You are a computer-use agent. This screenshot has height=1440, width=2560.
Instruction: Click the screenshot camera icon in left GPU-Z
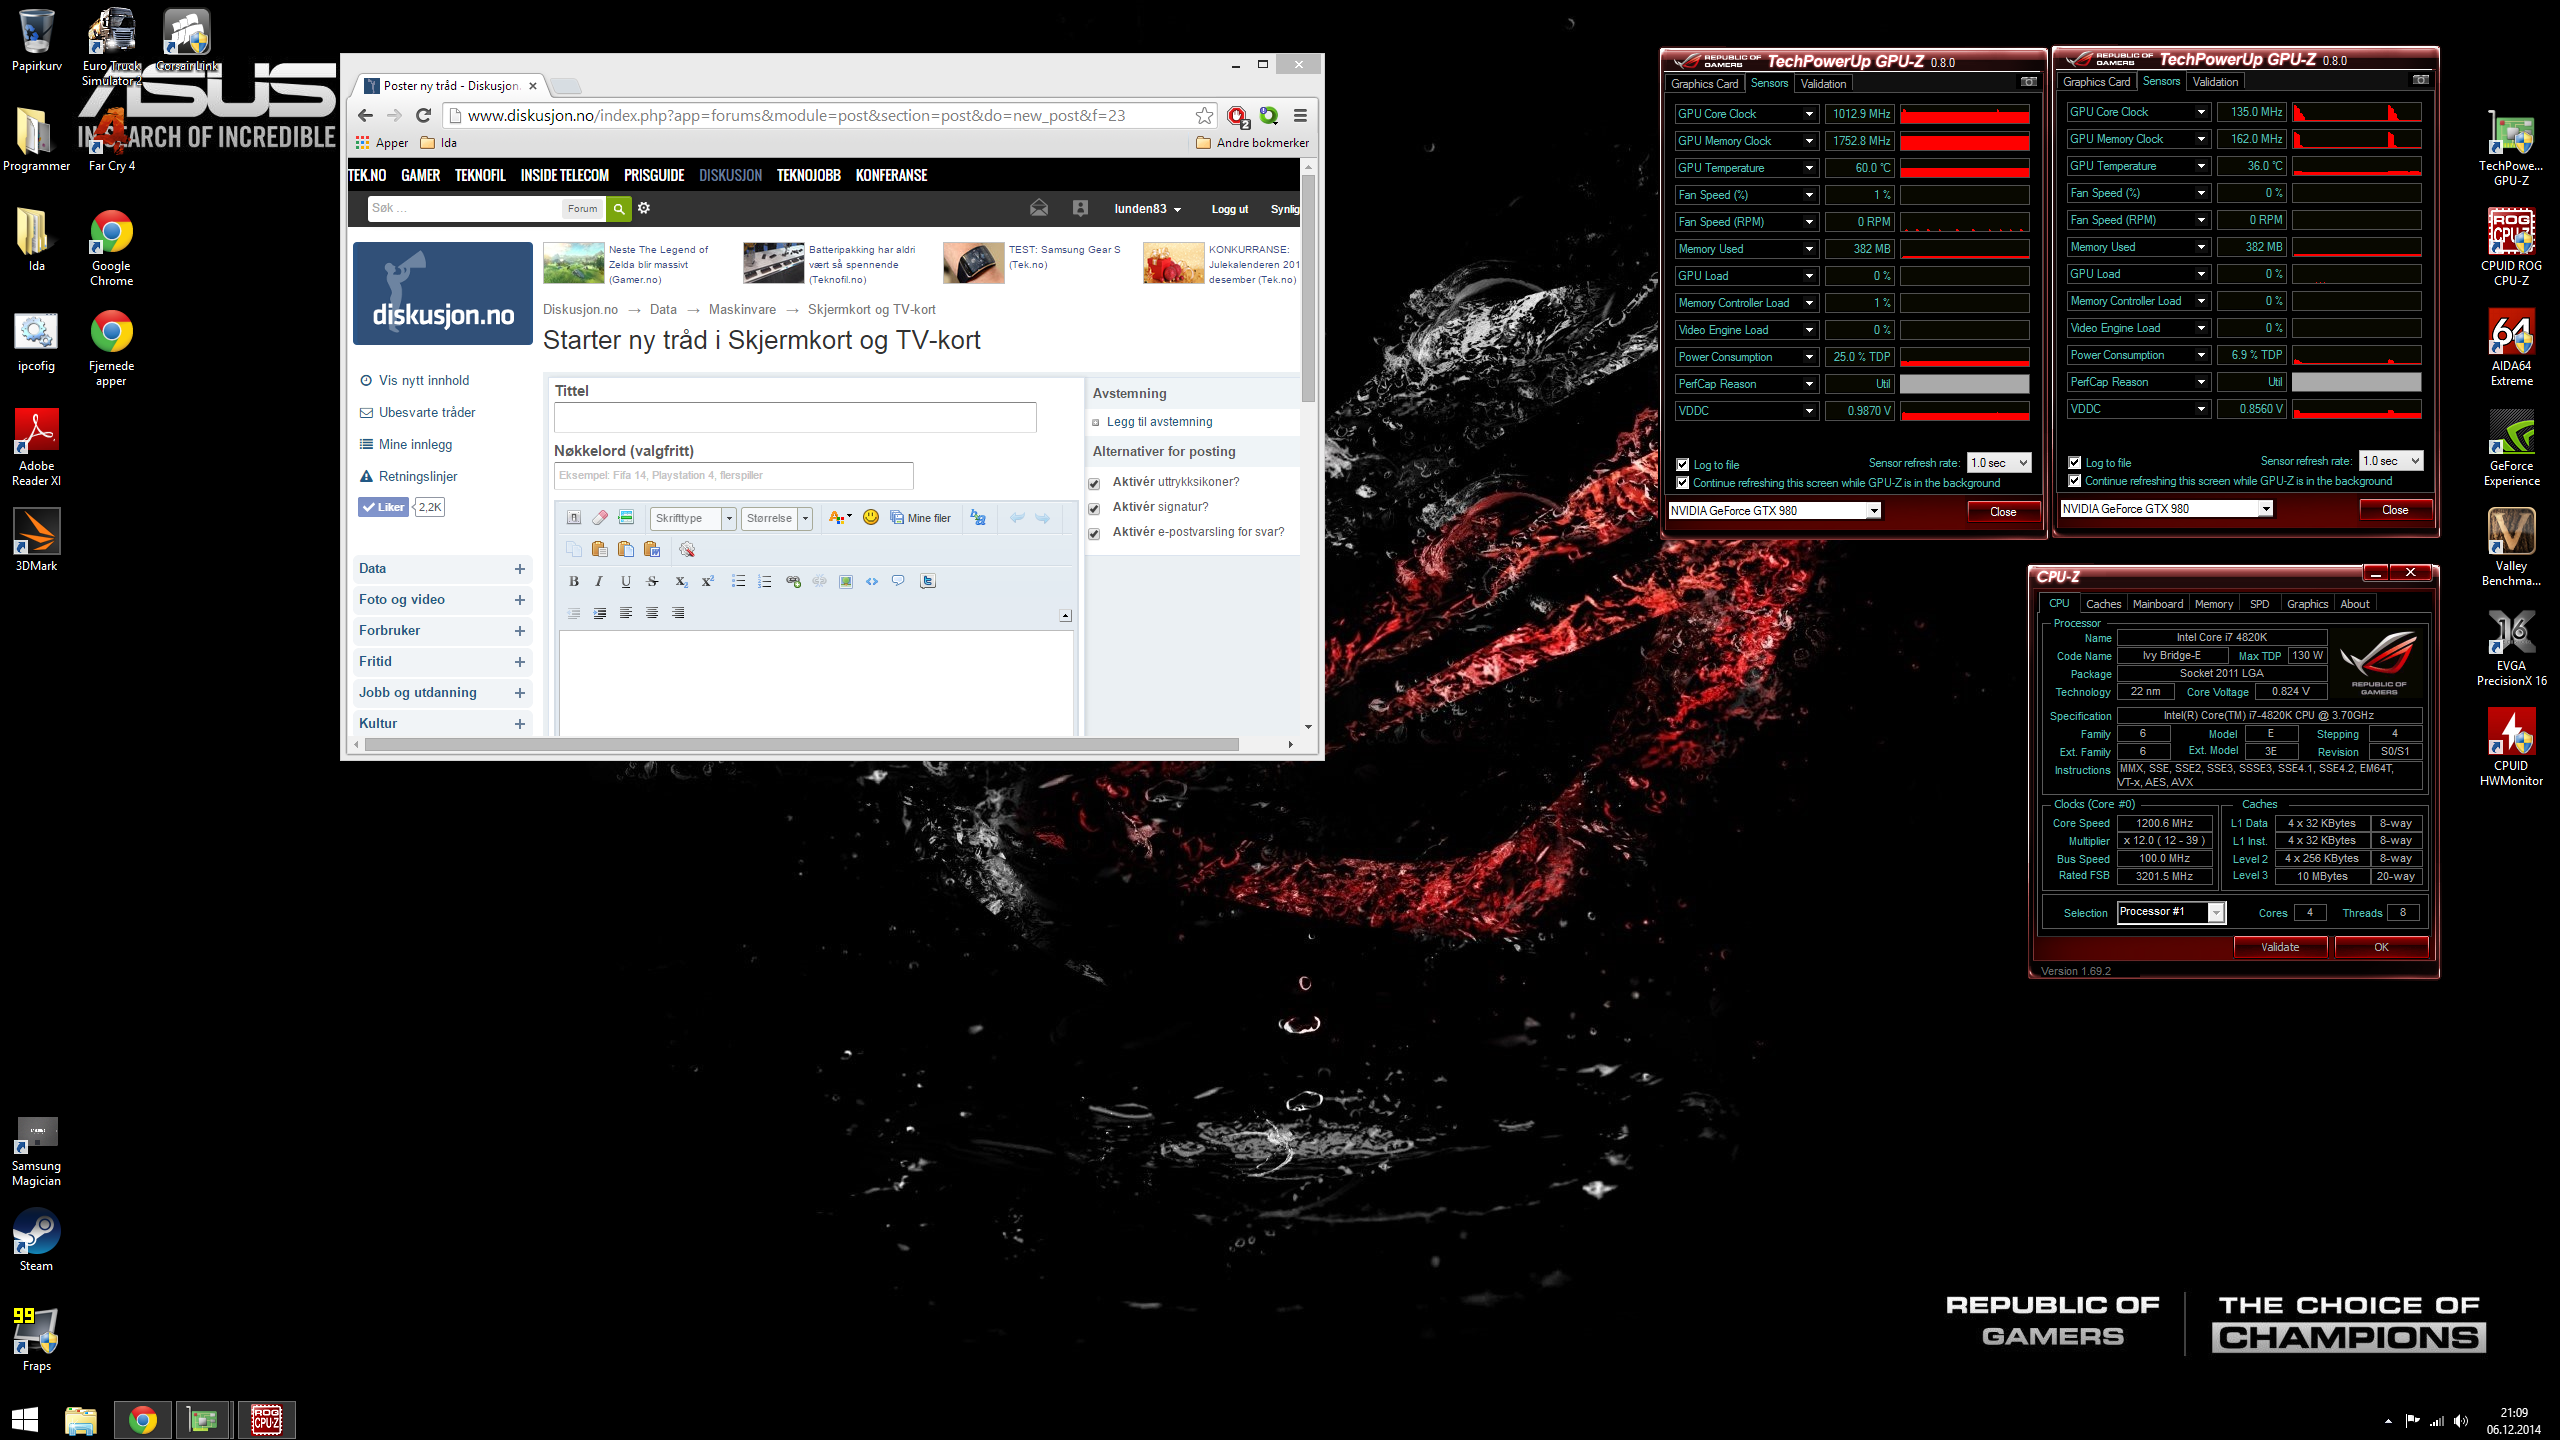(2028, 82)
